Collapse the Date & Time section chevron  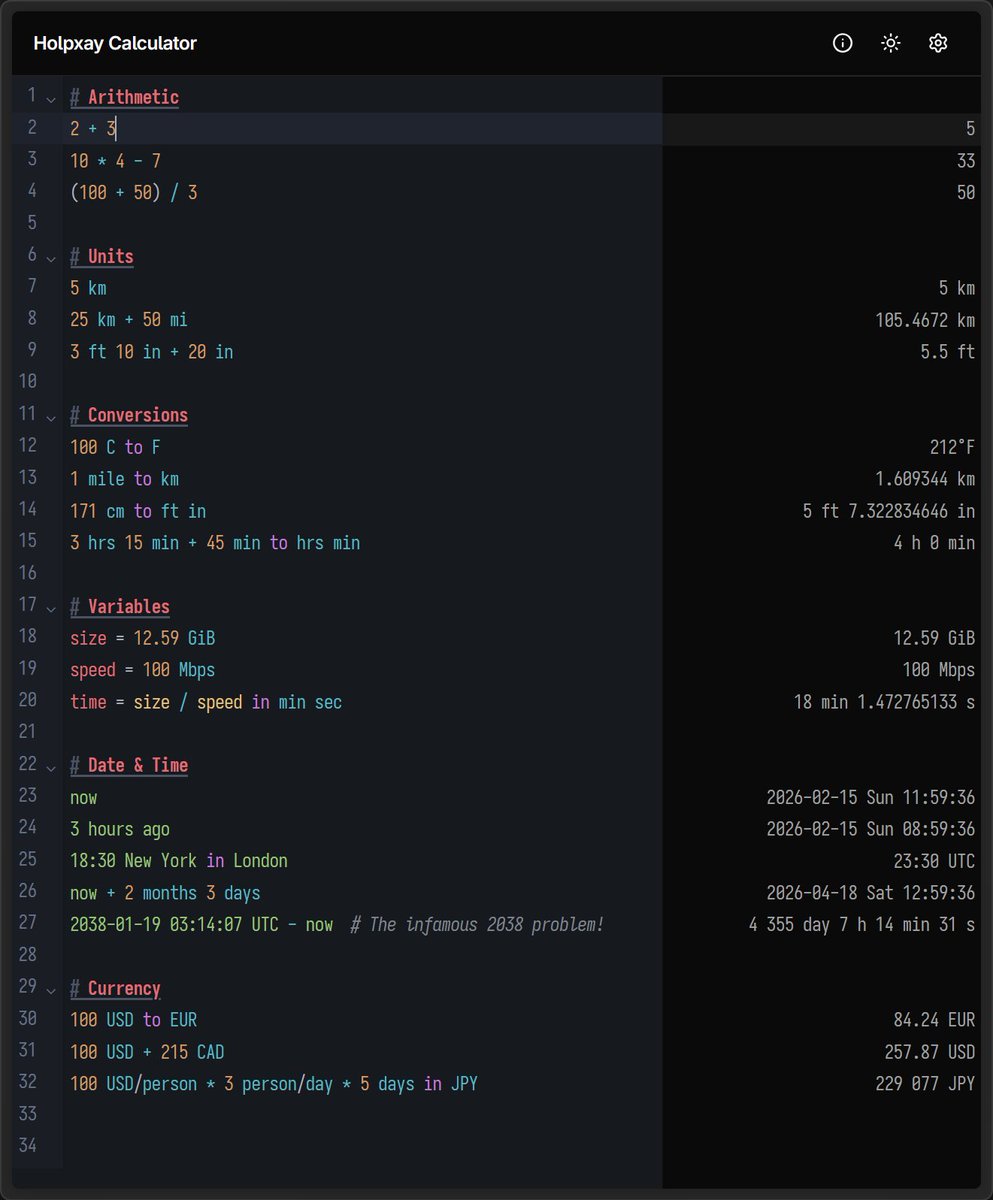[x=51, y=767]
